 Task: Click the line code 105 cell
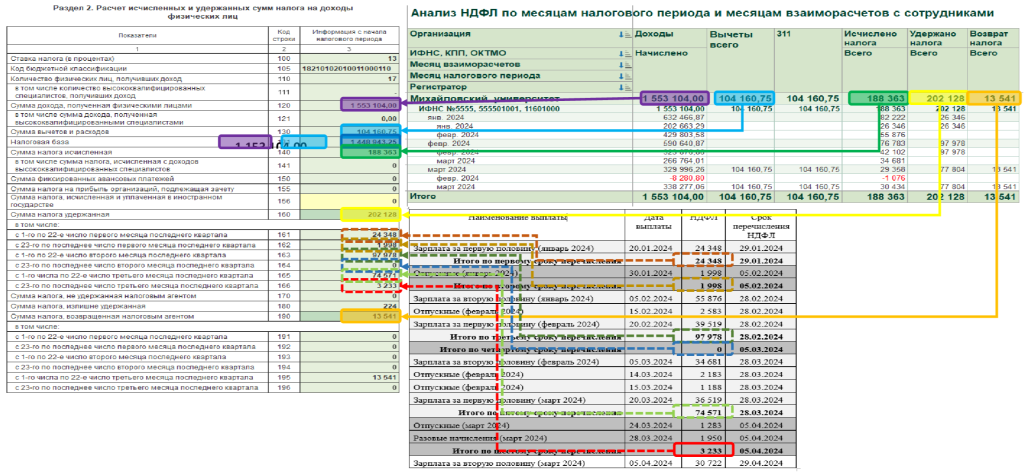tap(283, 69)
